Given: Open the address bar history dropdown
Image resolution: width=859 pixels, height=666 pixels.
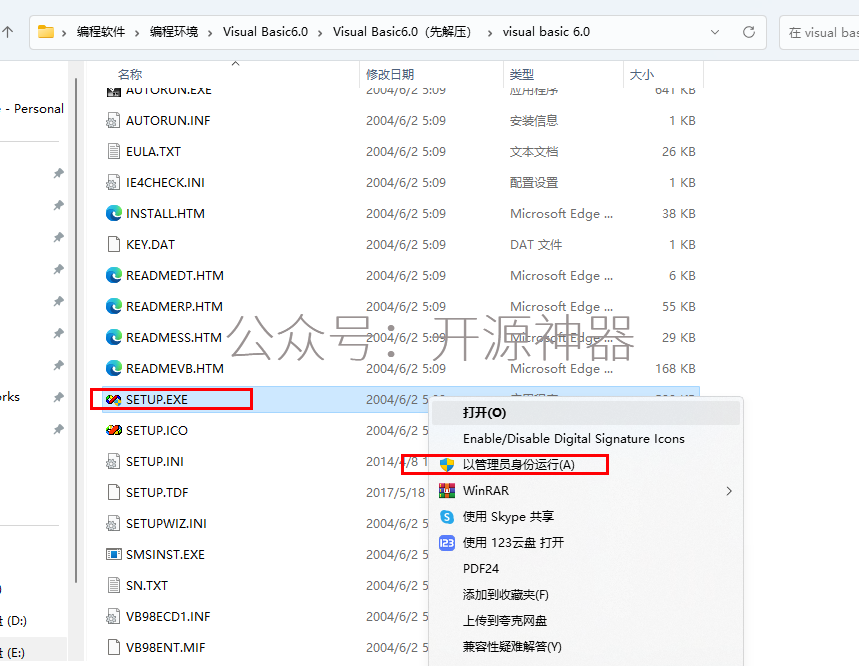Looking at the screenshot, I should click(715, 32).
